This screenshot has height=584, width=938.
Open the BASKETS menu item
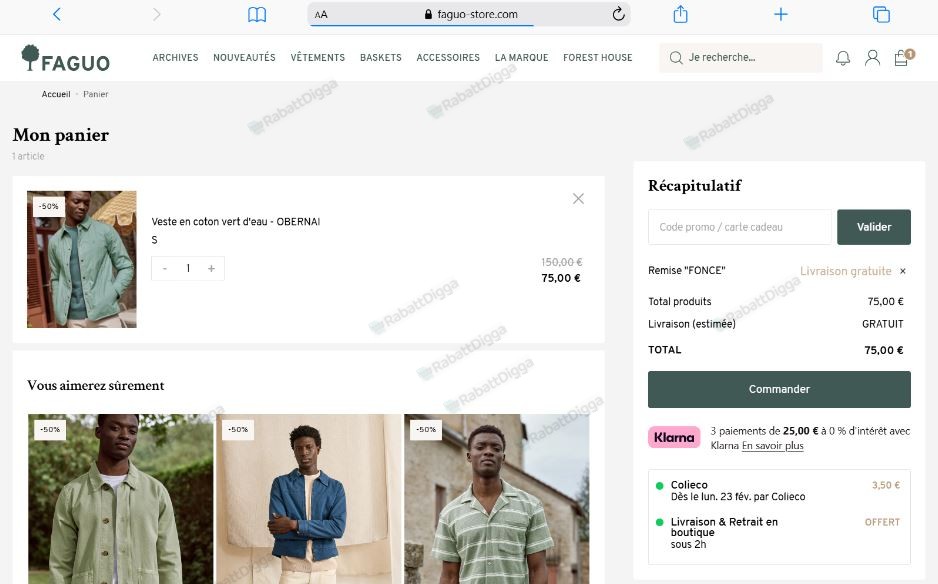tap(380, 58)
